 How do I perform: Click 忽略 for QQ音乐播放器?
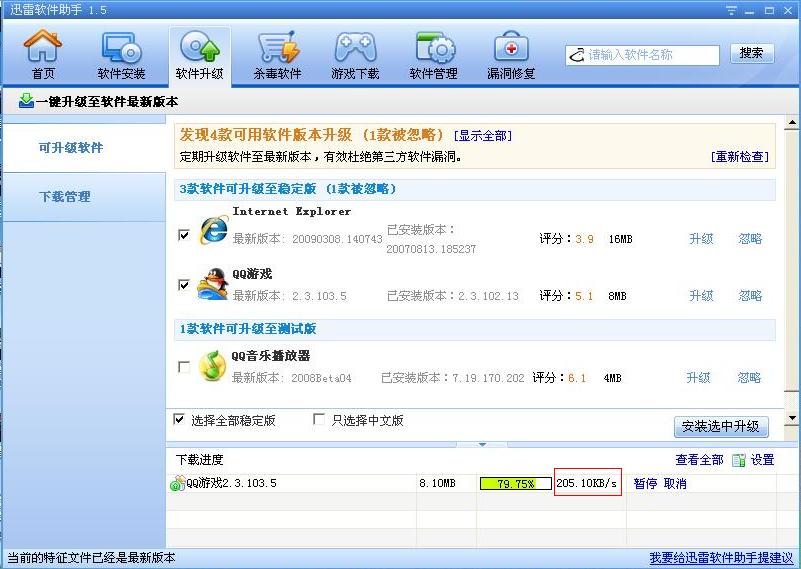(749, 377)
